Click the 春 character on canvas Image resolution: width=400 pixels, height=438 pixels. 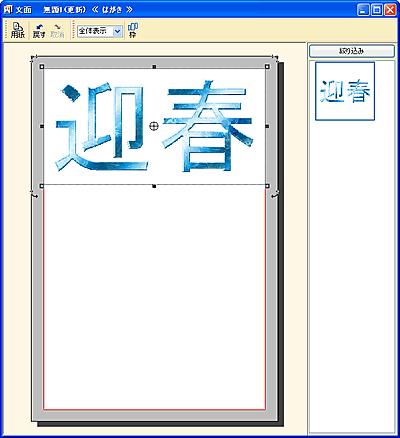207,126
